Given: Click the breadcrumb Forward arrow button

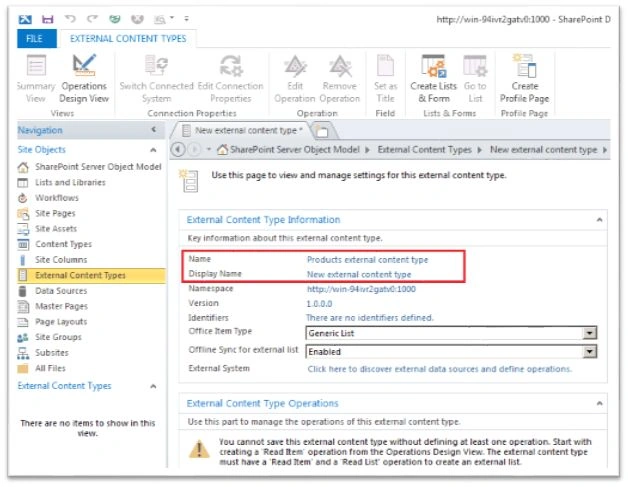Looking at the screenshot, I should coord(195,150).
